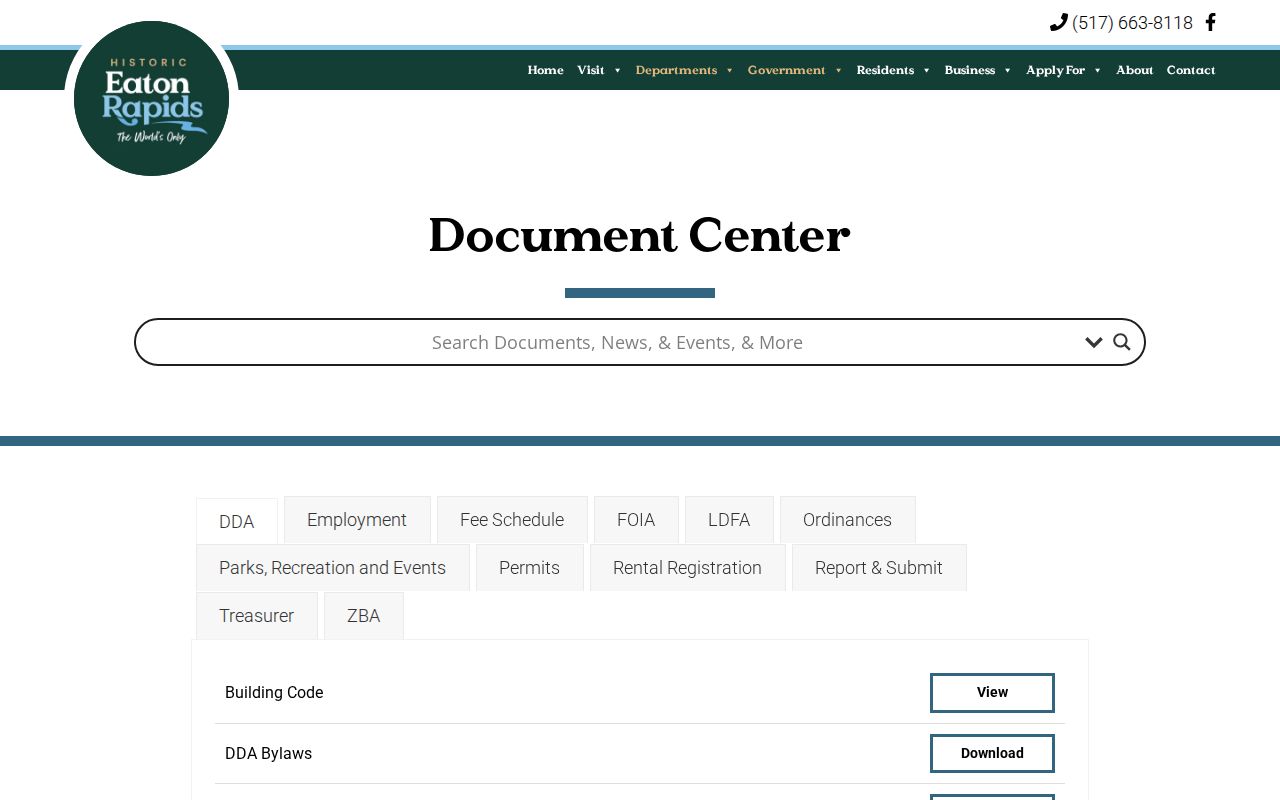
Task: Switch to the Fee Schedule tab
Action: [x=512, y=520]
